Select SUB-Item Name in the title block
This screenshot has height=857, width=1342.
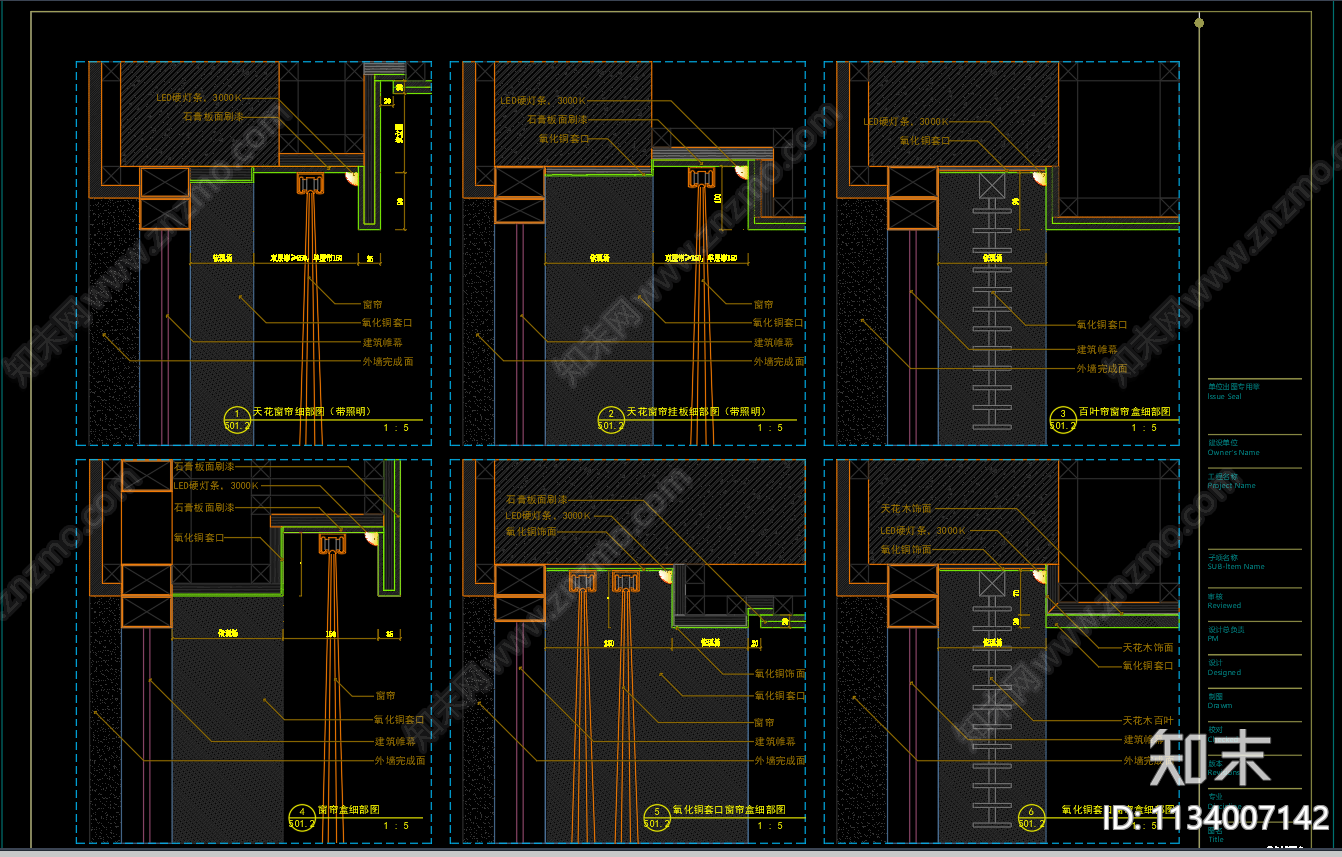[x=1236, y=567]
